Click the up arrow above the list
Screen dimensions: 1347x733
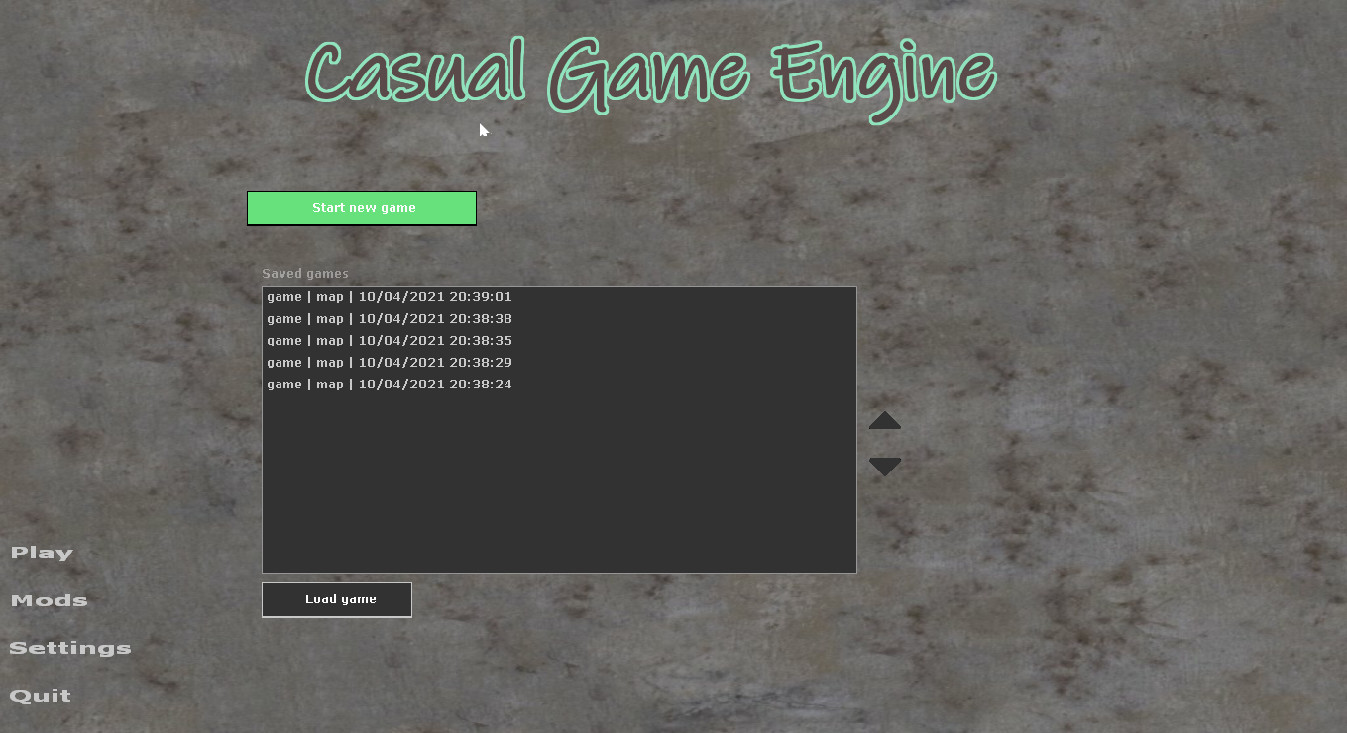coord(884,420)
